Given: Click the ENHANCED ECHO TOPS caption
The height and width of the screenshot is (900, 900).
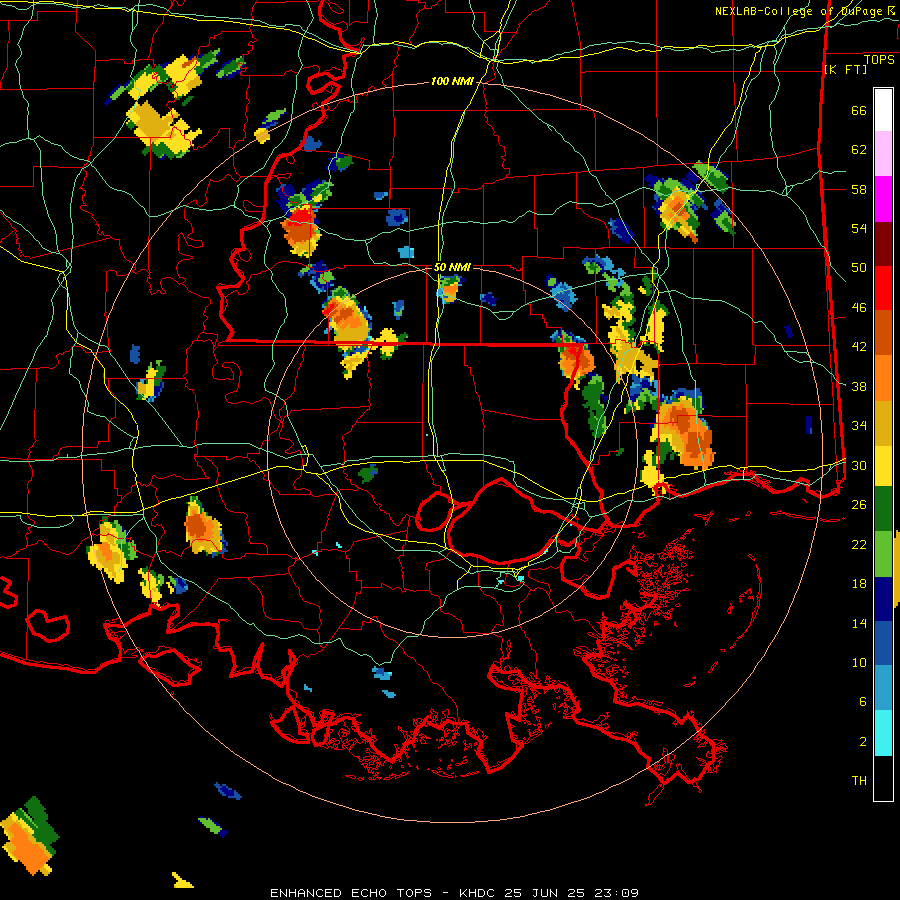Looking at the screenshot, I should click(454, 893).
